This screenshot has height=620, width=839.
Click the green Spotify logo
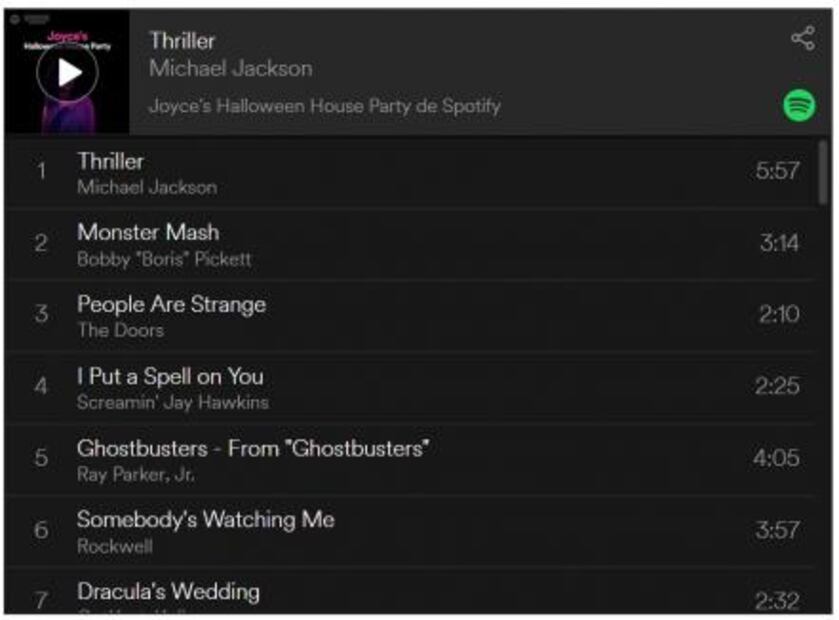799,105
